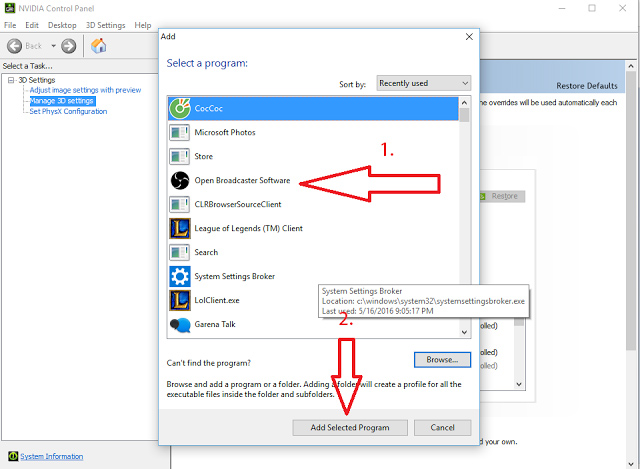Viewport: 640px width, 469px height.
Task: Click the Add Selected Program button
Action: click(350, 427)
